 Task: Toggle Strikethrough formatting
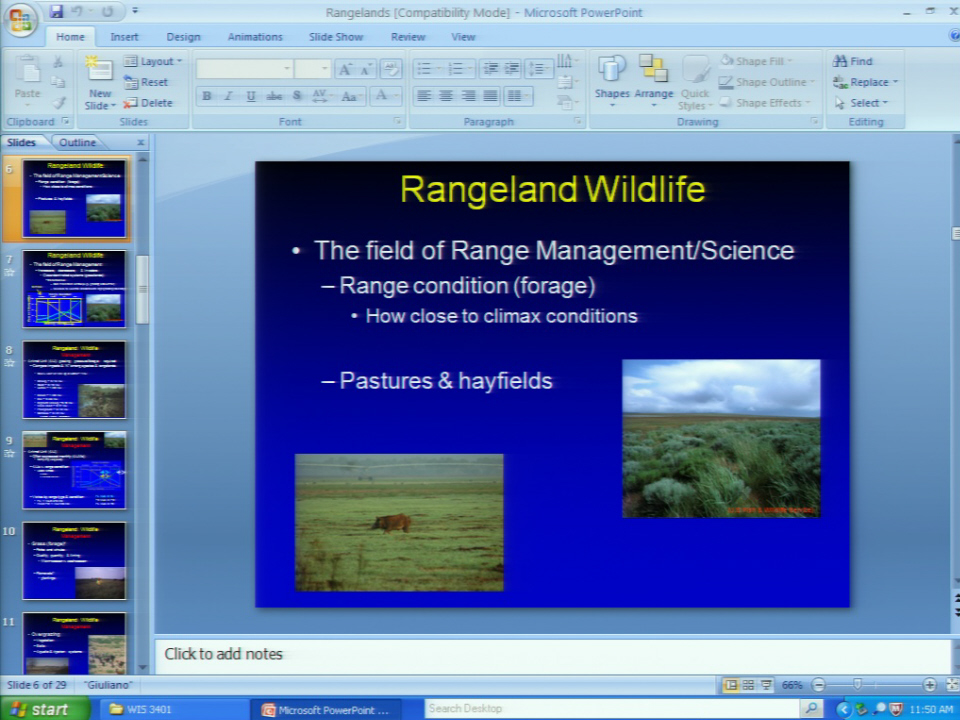[x=274, y=96]
